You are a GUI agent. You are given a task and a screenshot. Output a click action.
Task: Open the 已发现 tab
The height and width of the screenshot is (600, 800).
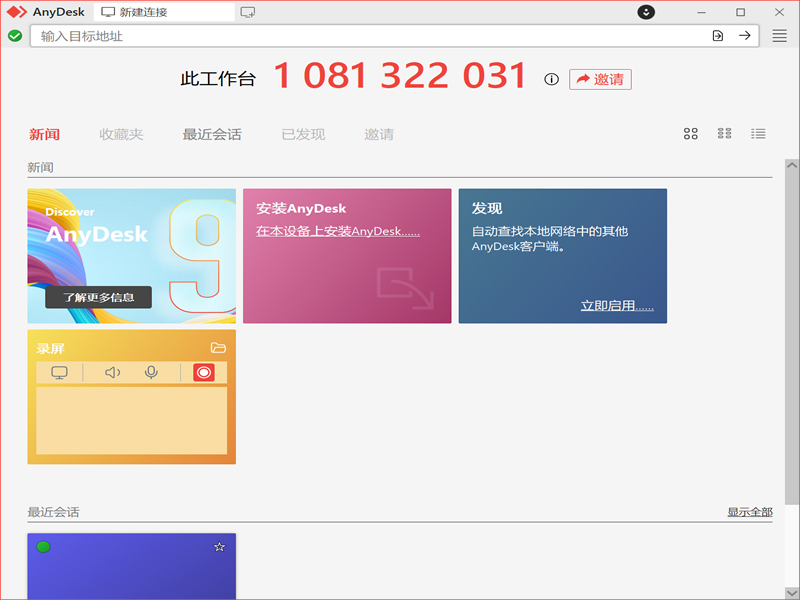click(x=303, y=134)
